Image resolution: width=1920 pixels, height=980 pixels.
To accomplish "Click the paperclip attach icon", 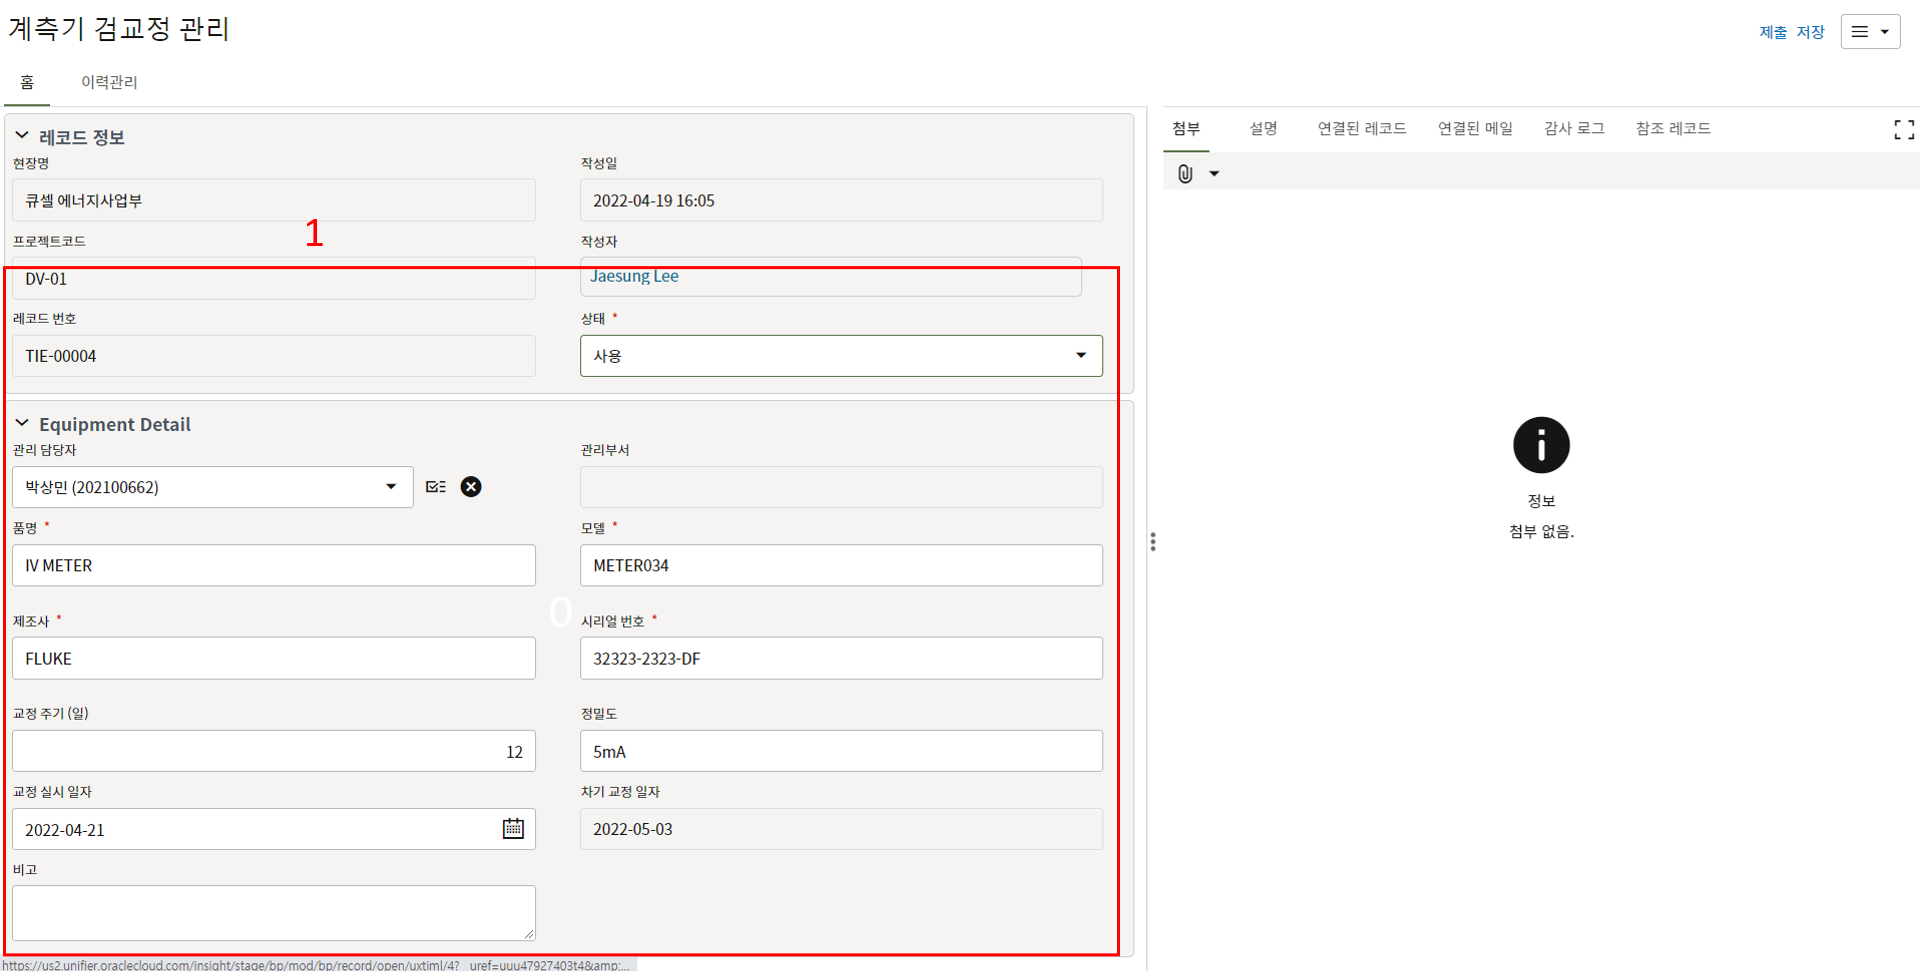I will [x=1185, y=174].
